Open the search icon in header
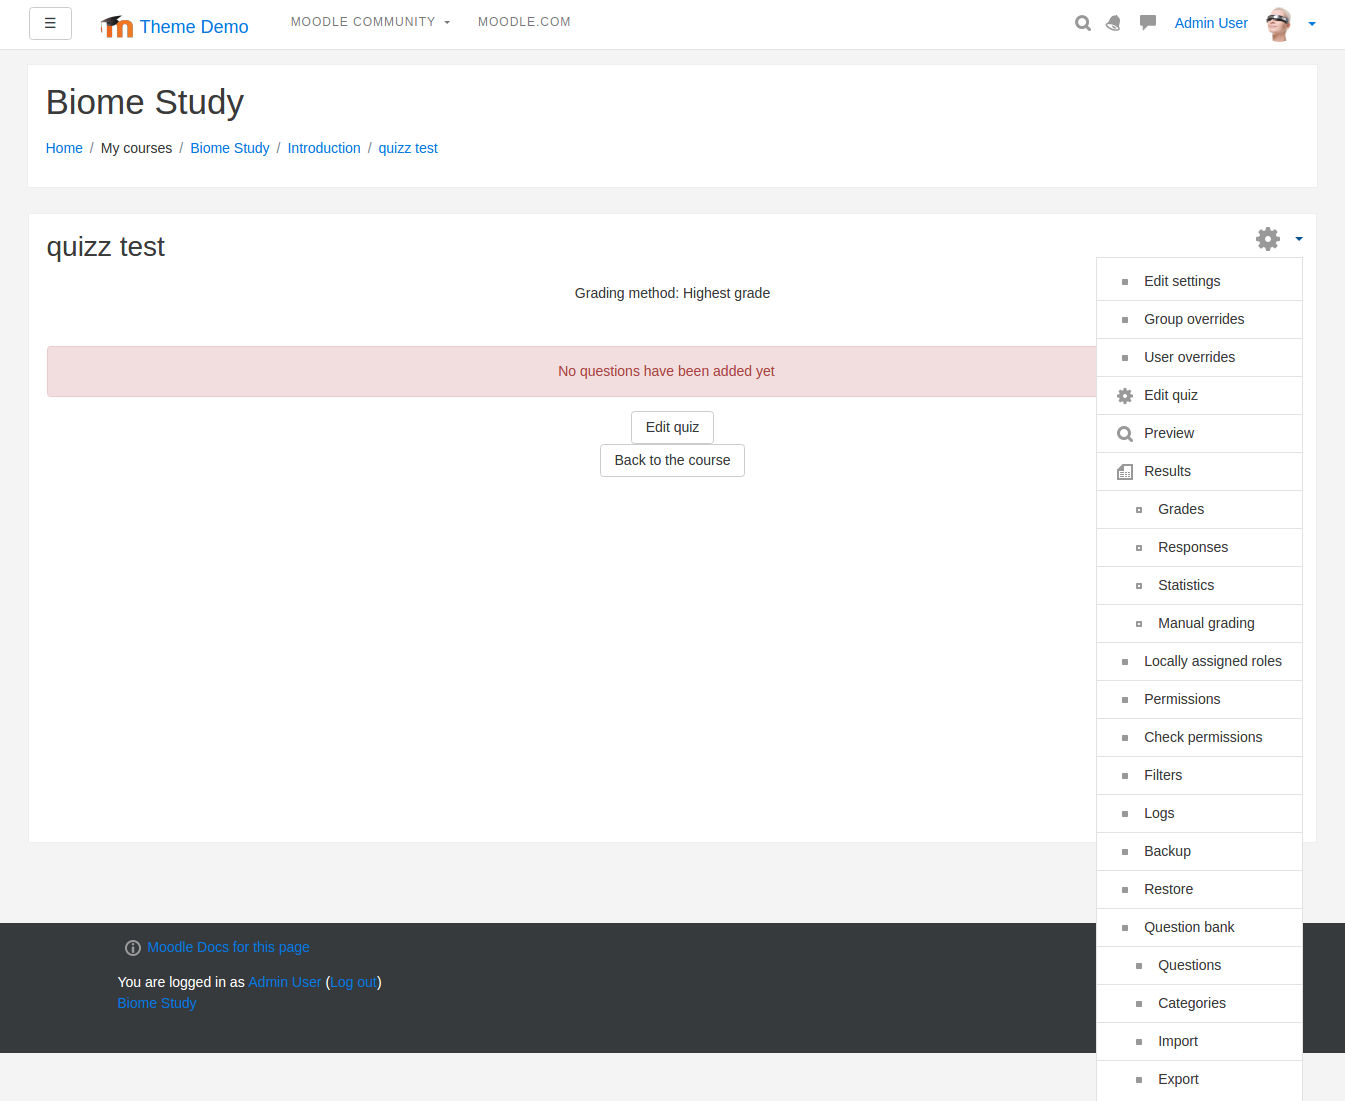The width and height of the screenshot is (1345, 1101). click(1083, 23)
